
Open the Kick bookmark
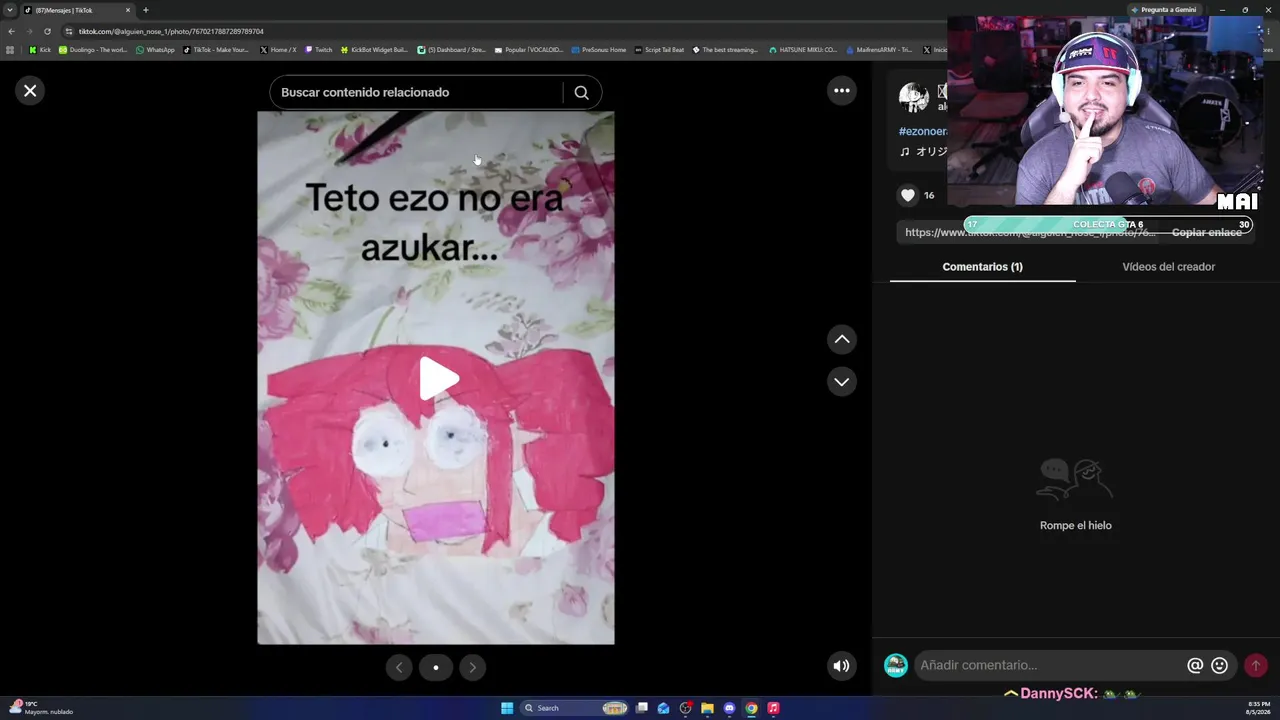[x=40, y=50]
